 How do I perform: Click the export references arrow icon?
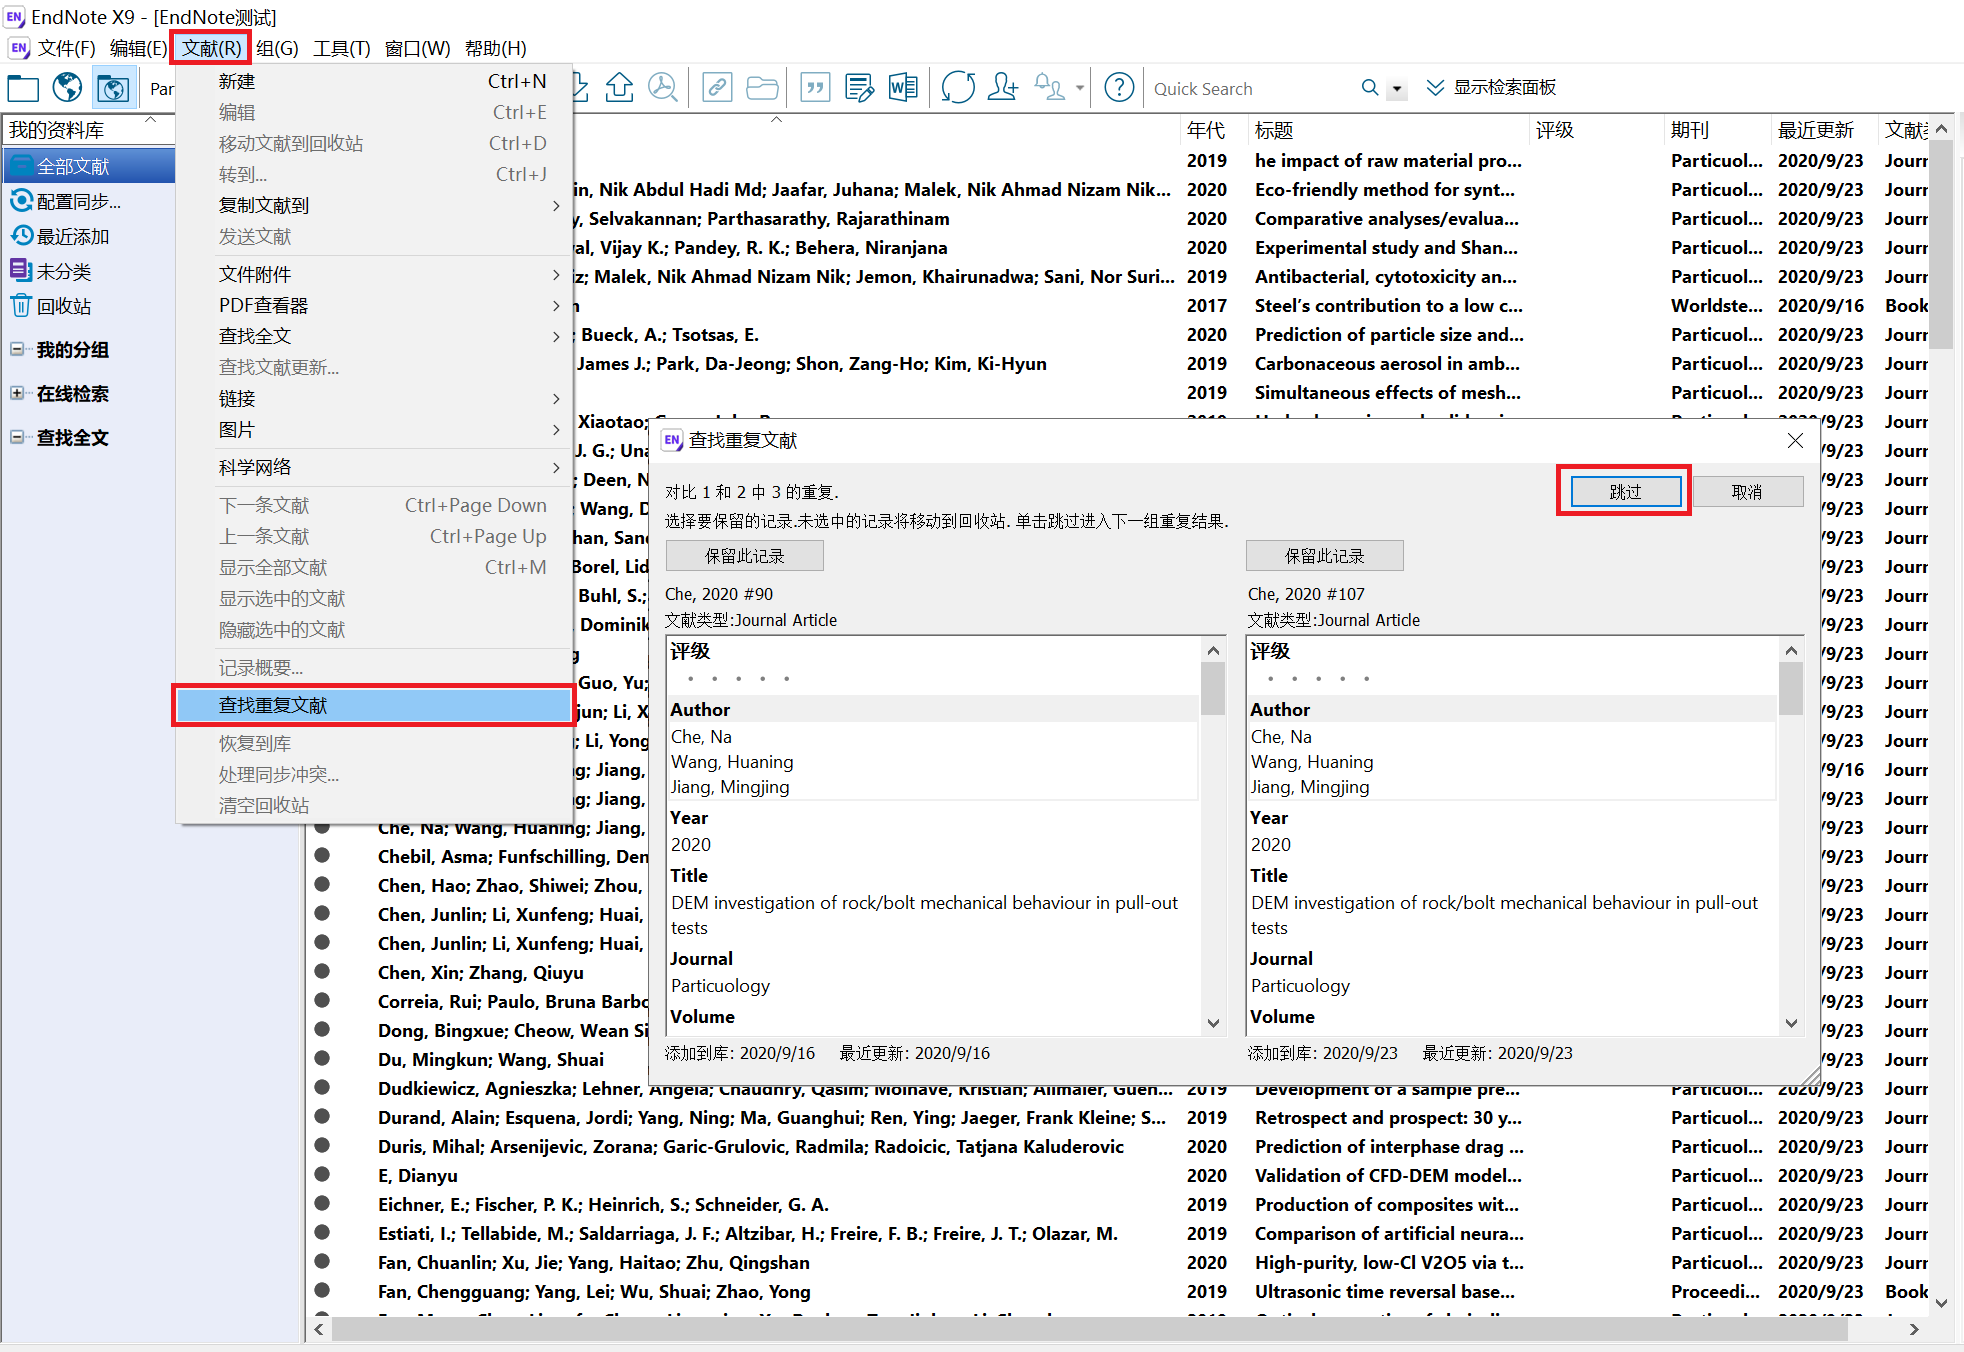[x=620, y=88]
